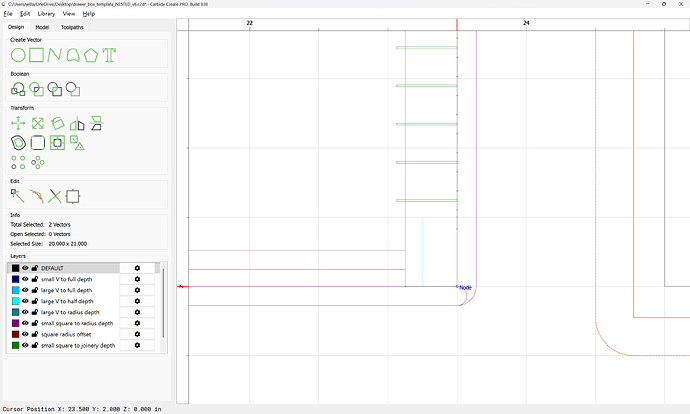Select the Trim Vectors scissors tool
The image size is (690, 414).
55,196
